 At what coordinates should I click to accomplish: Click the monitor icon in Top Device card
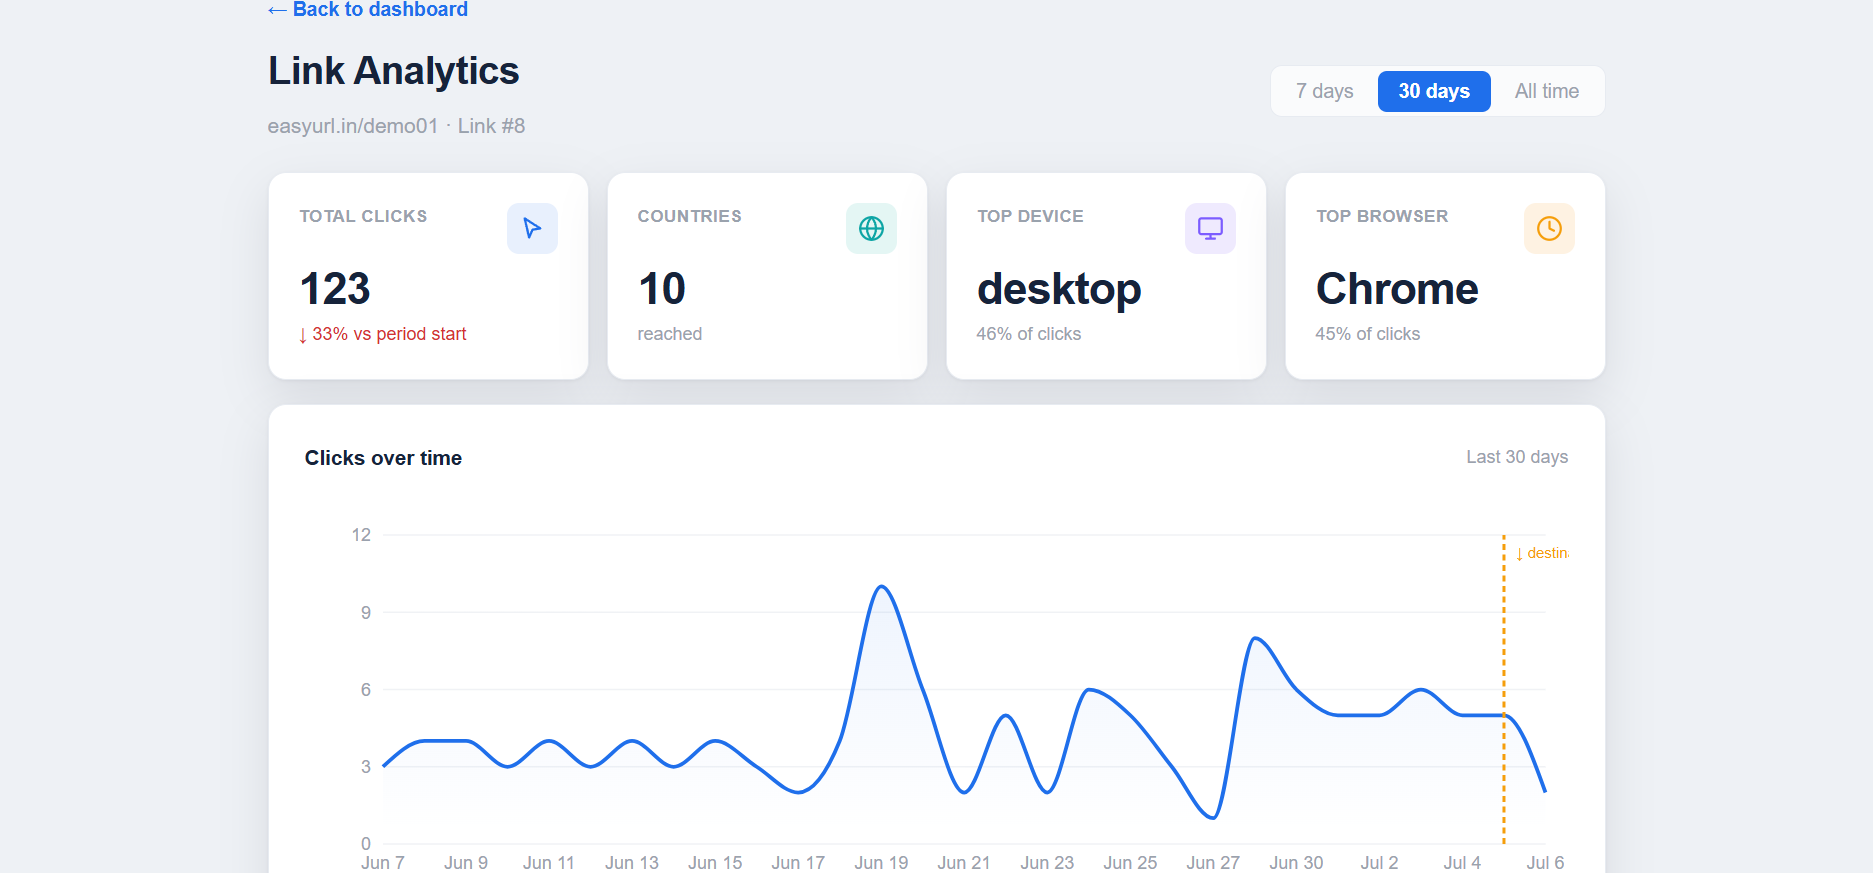tap(1210, 228)
